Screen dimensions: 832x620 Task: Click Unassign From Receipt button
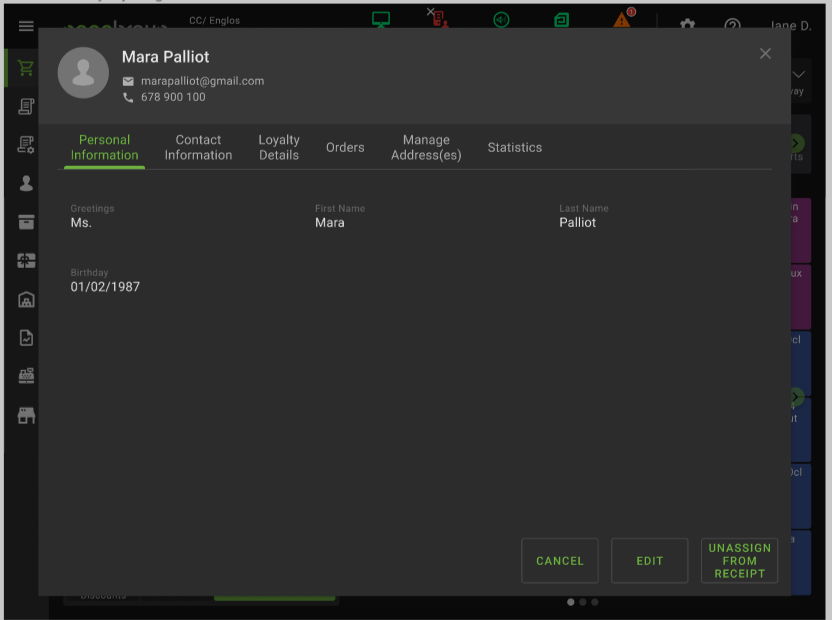739,561
